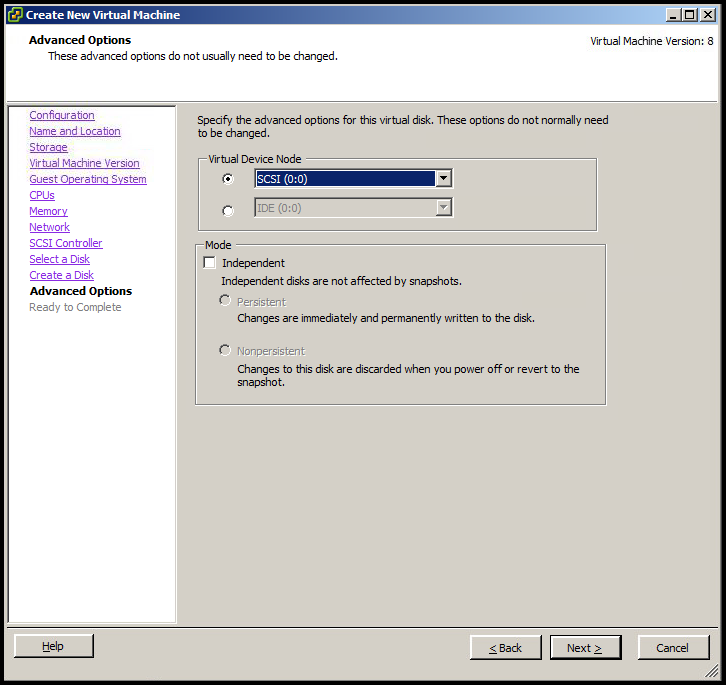This screenshot has height=685, width=726.
Task: Click the SCSI (0:0) combo box field
Action: click(x=354, y=178)
